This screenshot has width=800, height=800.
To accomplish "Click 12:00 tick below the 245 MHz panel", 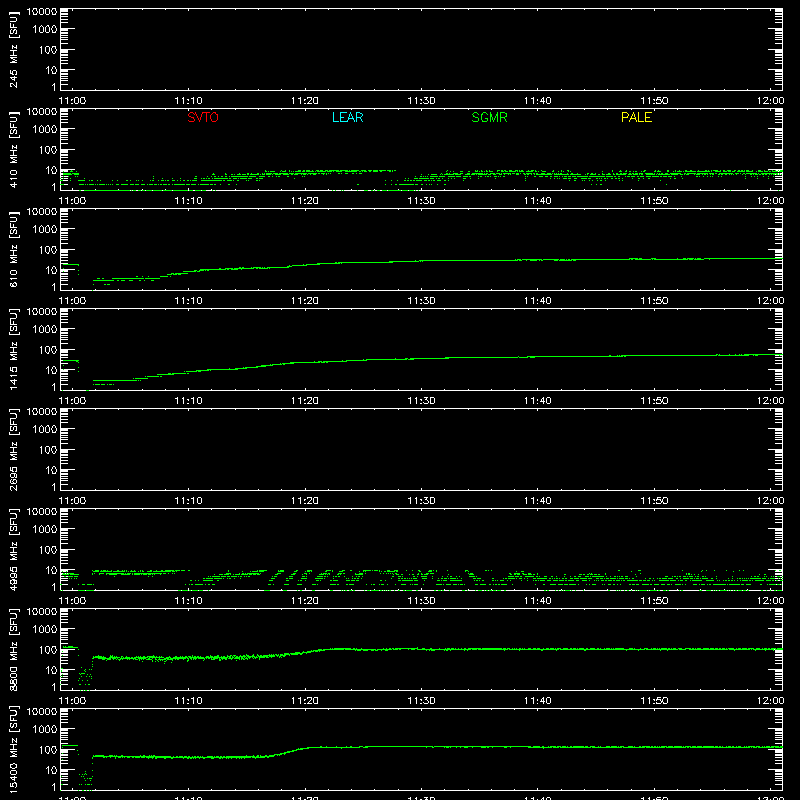I will click(770, 101).
